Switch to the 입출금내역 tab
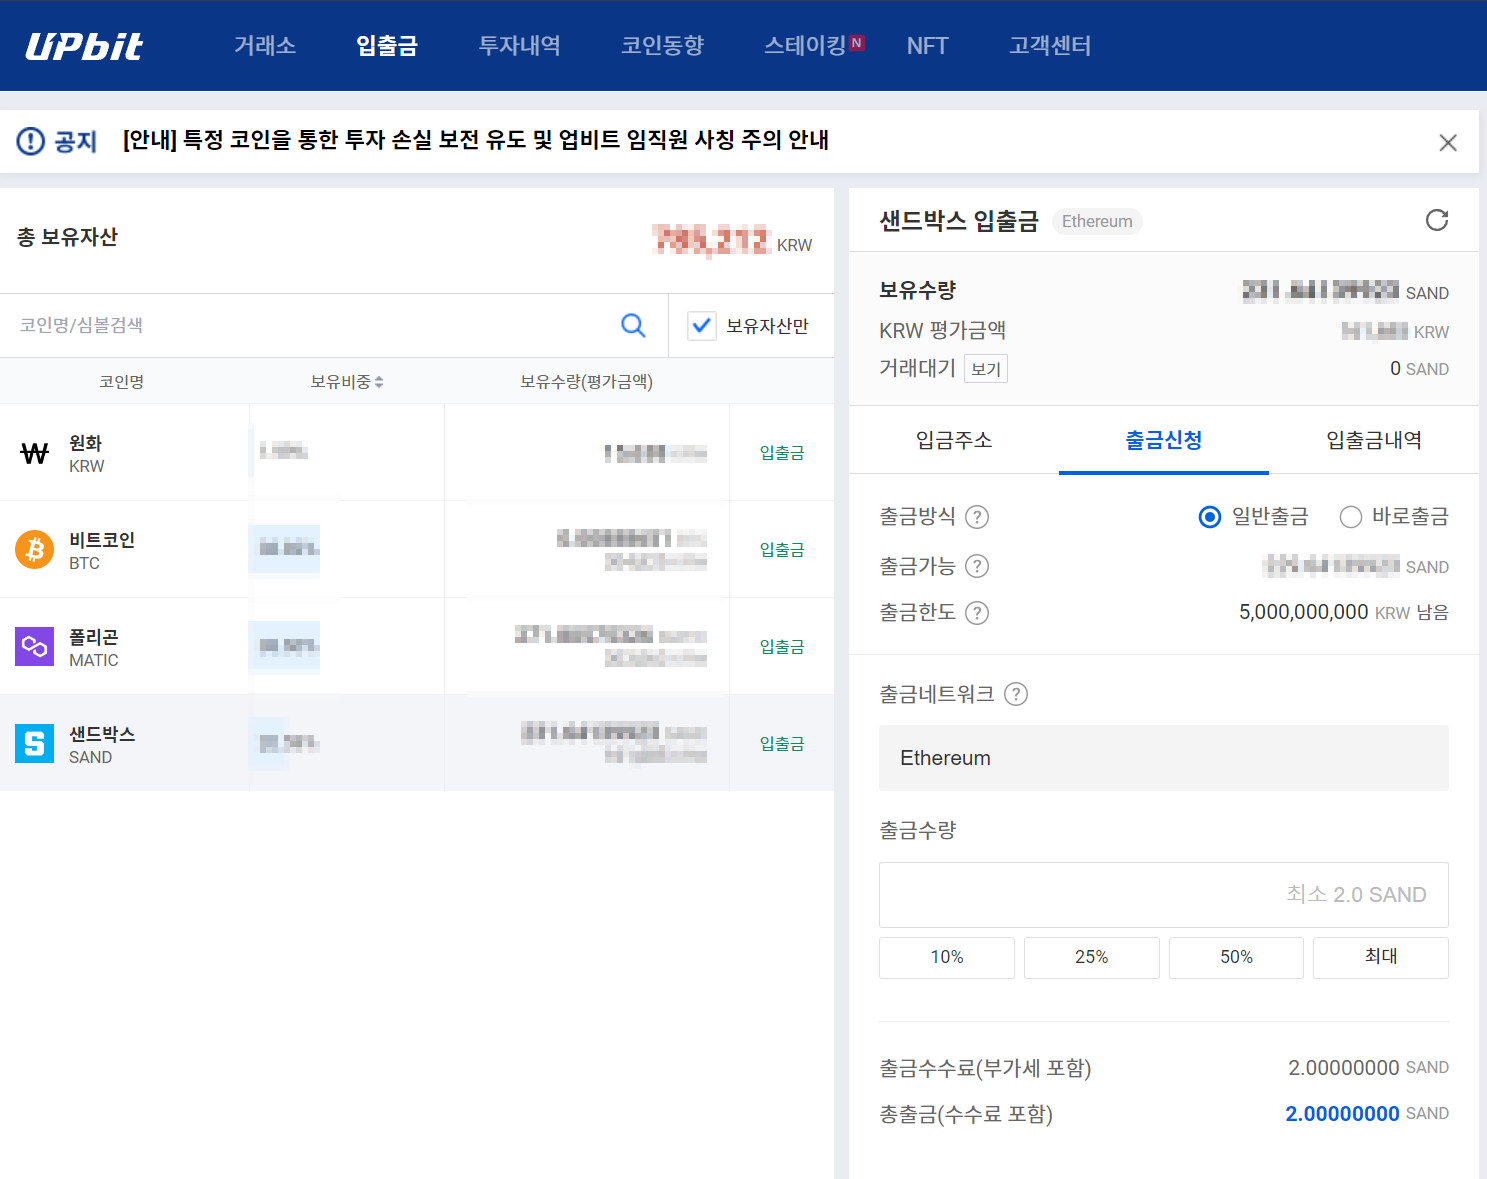The width and height of the screenshot is (1487, 1179). (1374, 440)
